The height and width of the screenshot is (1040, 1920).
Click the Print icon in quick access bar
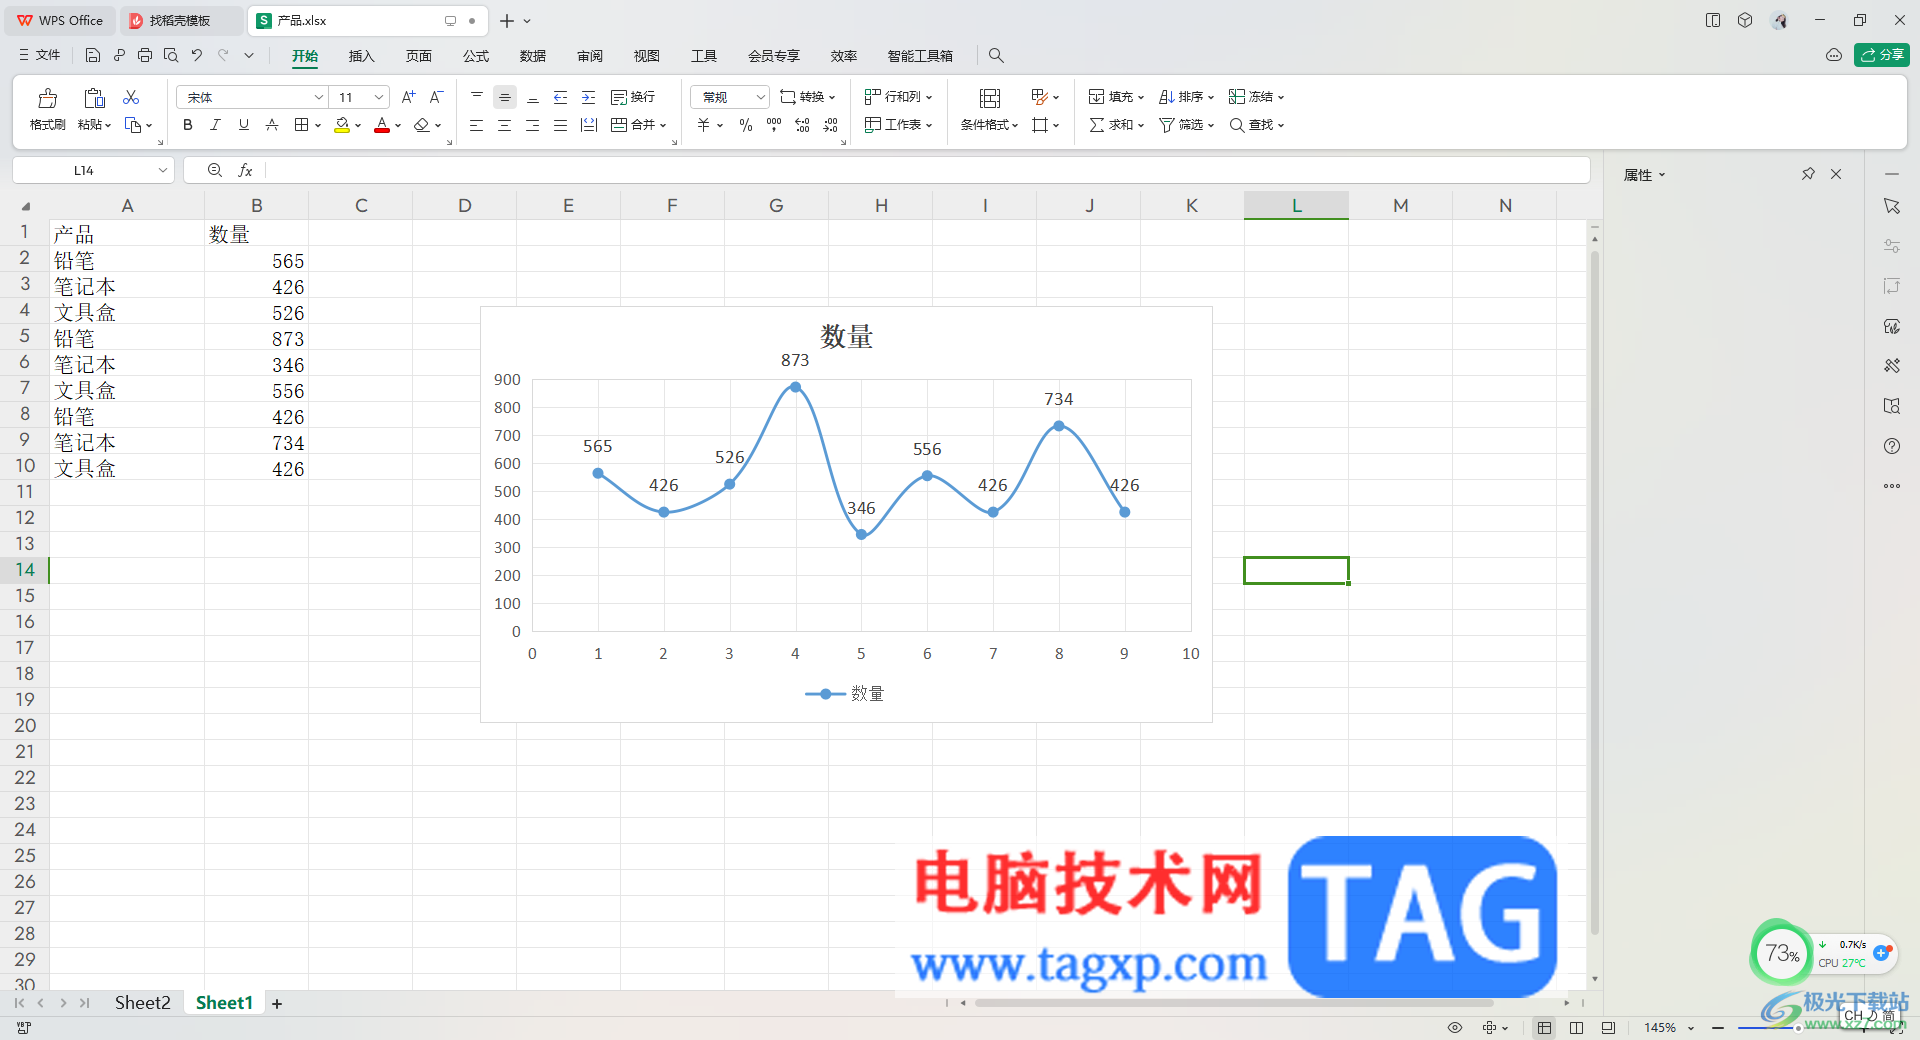tap(145, 56)
